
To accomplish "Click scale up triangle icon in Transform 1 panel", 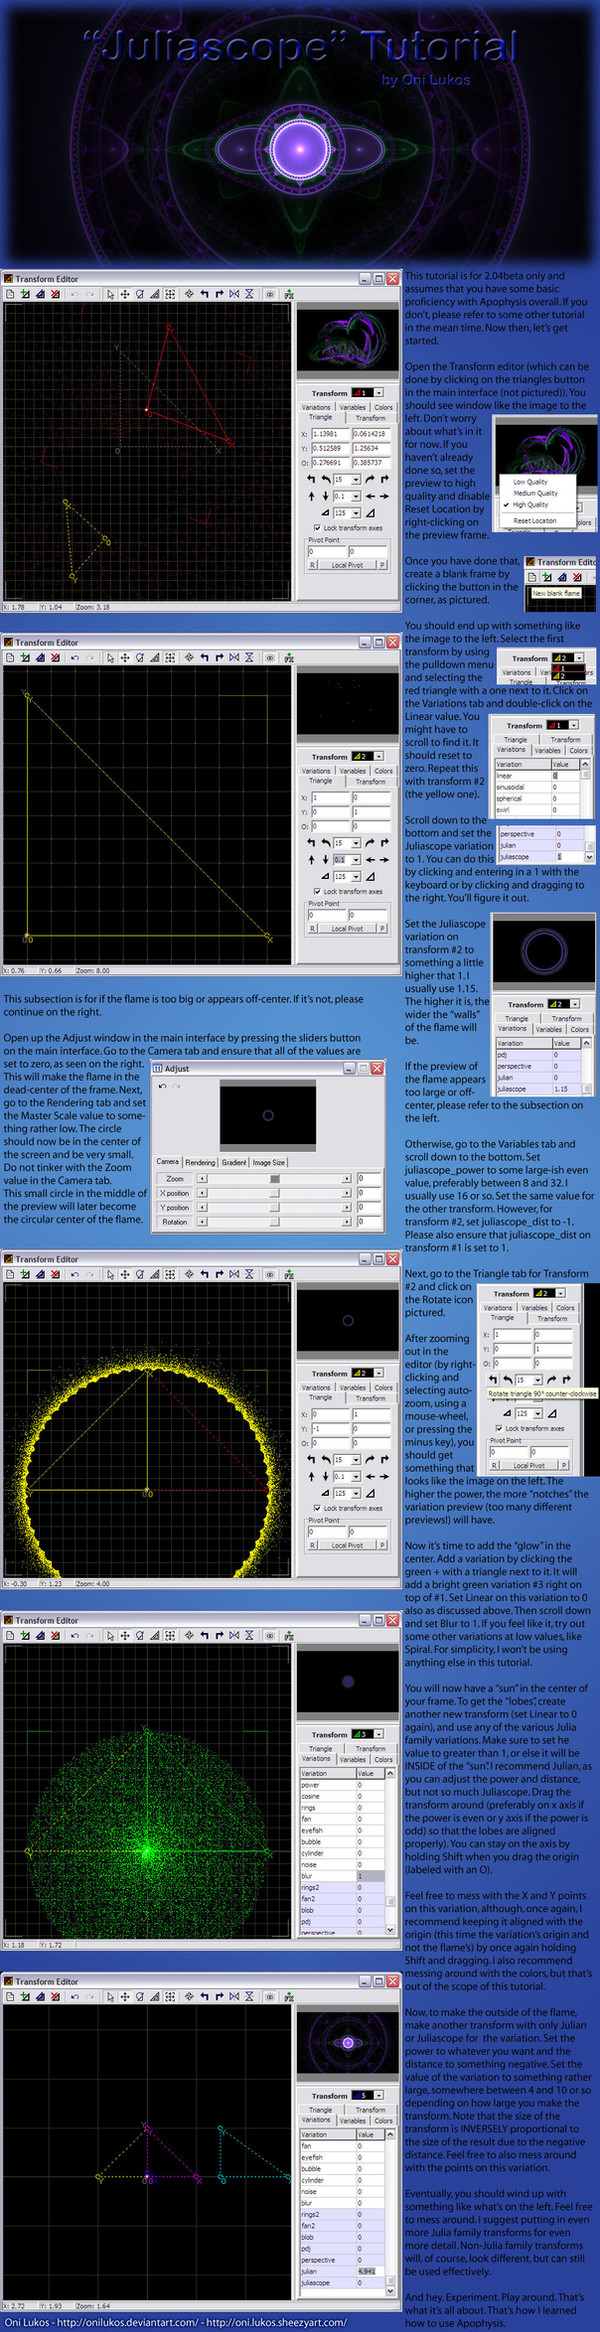I will pos(370,513).
